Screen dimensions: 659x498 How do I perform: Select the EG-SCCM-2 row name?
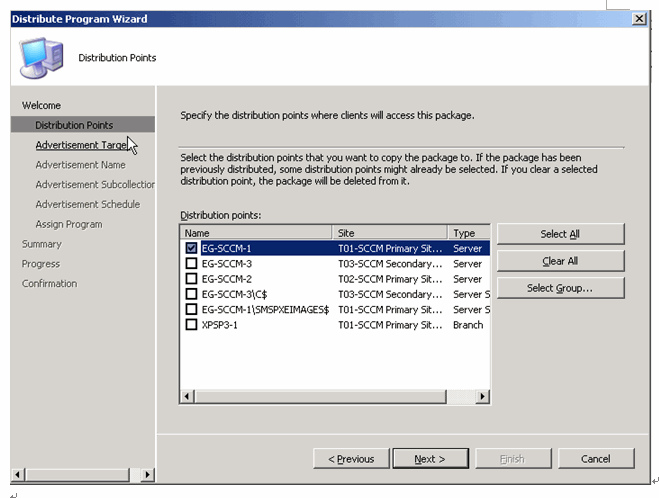point(227,279)
